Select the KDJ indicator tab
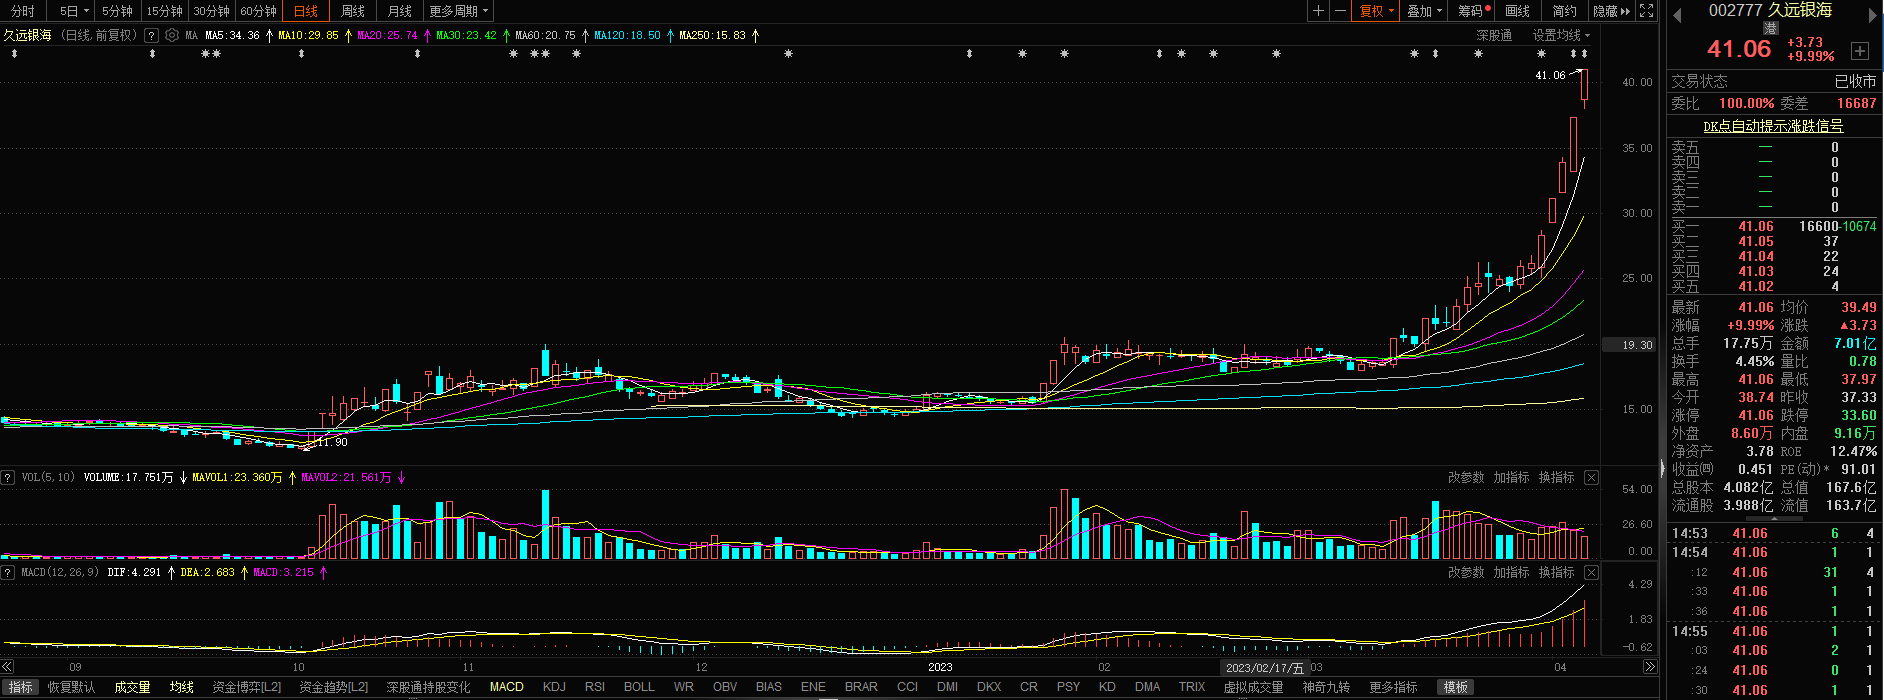Image resolution: width=1884 pixels, height=700 pixels. click(554, 687)
